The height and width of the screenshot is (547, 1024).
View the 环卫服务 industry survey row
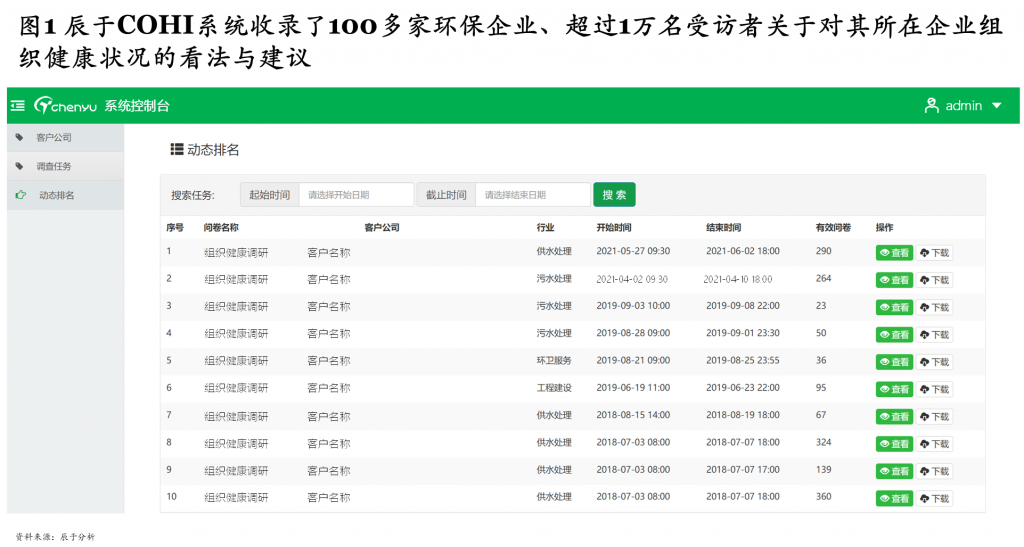pos(894,362)
